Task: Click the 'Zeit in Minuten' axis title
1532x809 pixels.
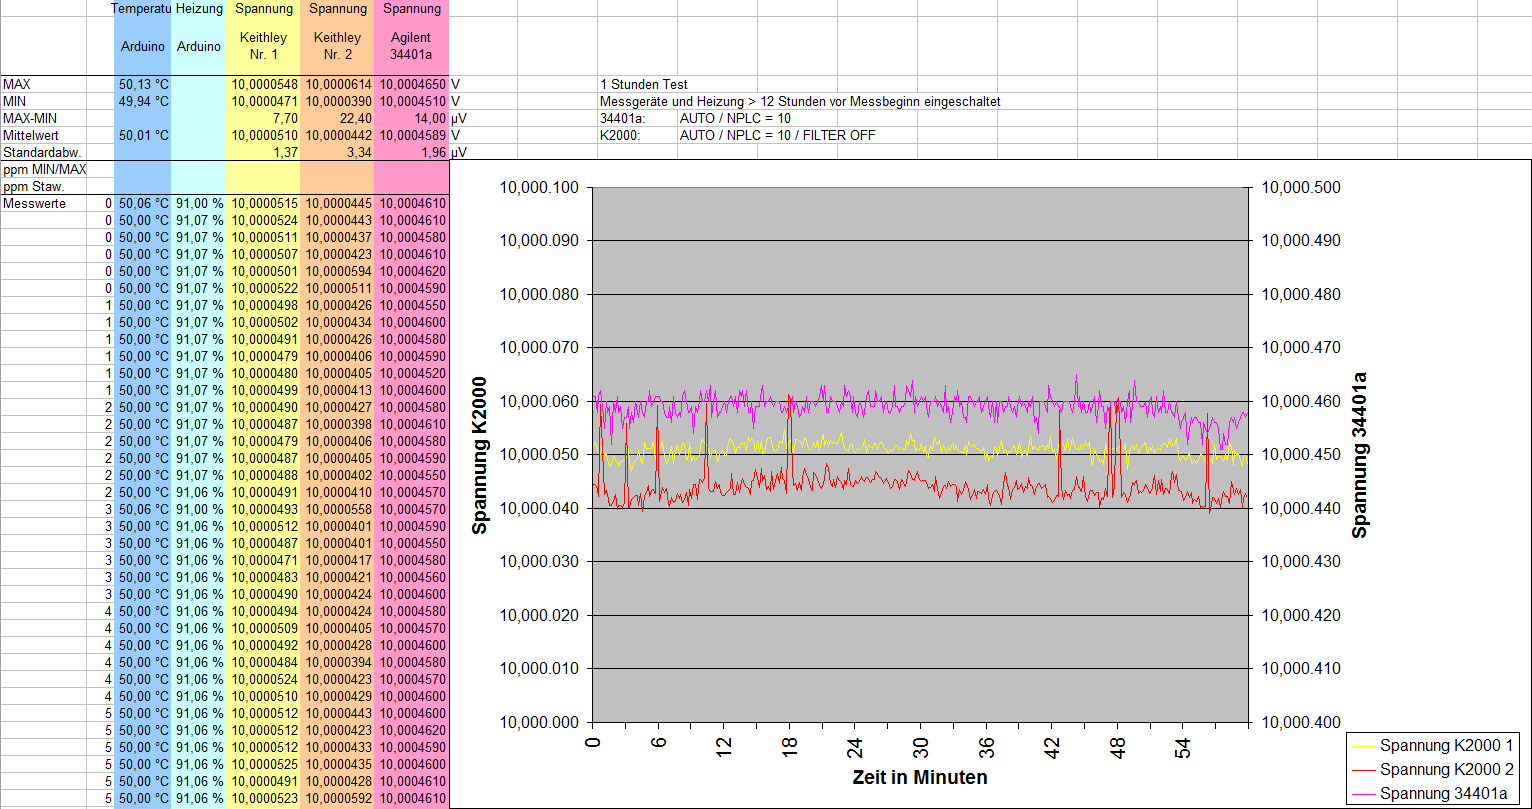Action: (x=919, y=777)
